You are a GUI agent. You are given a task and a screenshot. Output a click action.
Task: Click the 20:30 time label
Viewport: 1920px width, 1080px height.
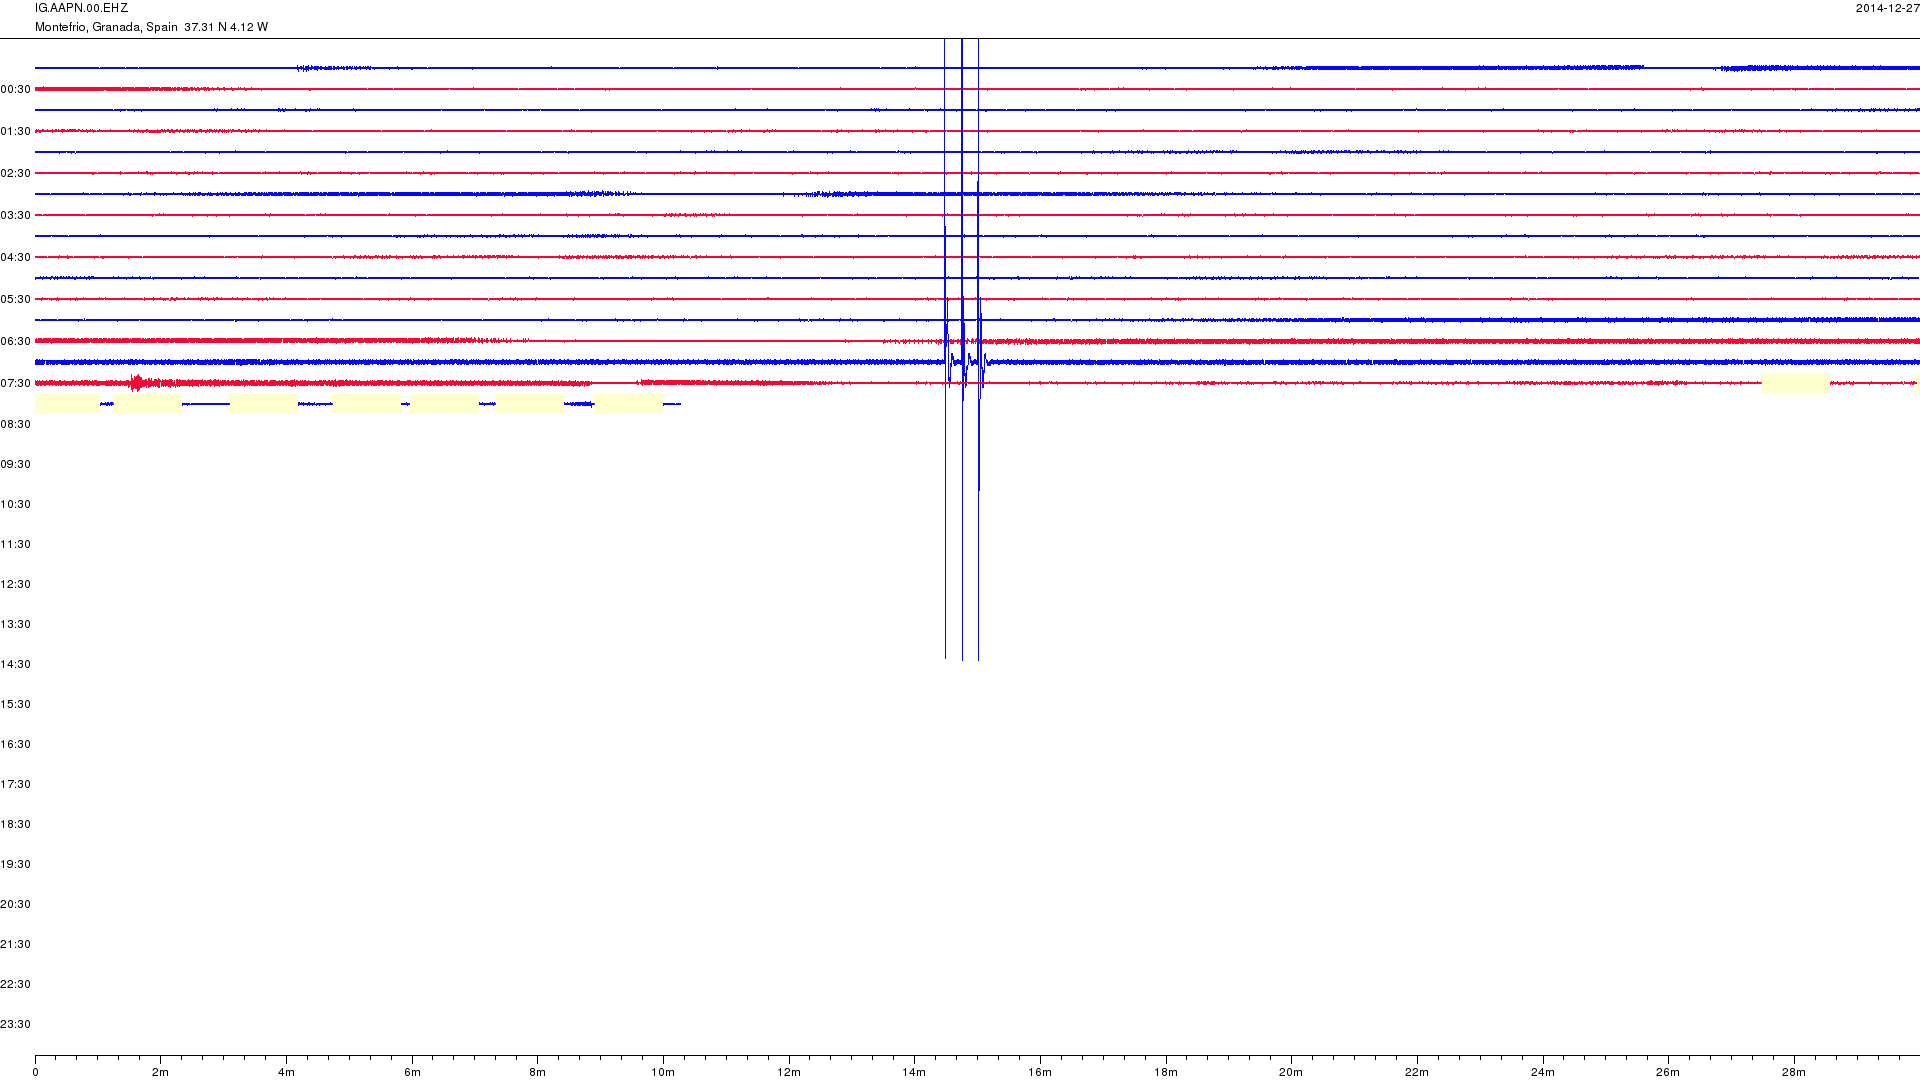click(15, 904)
